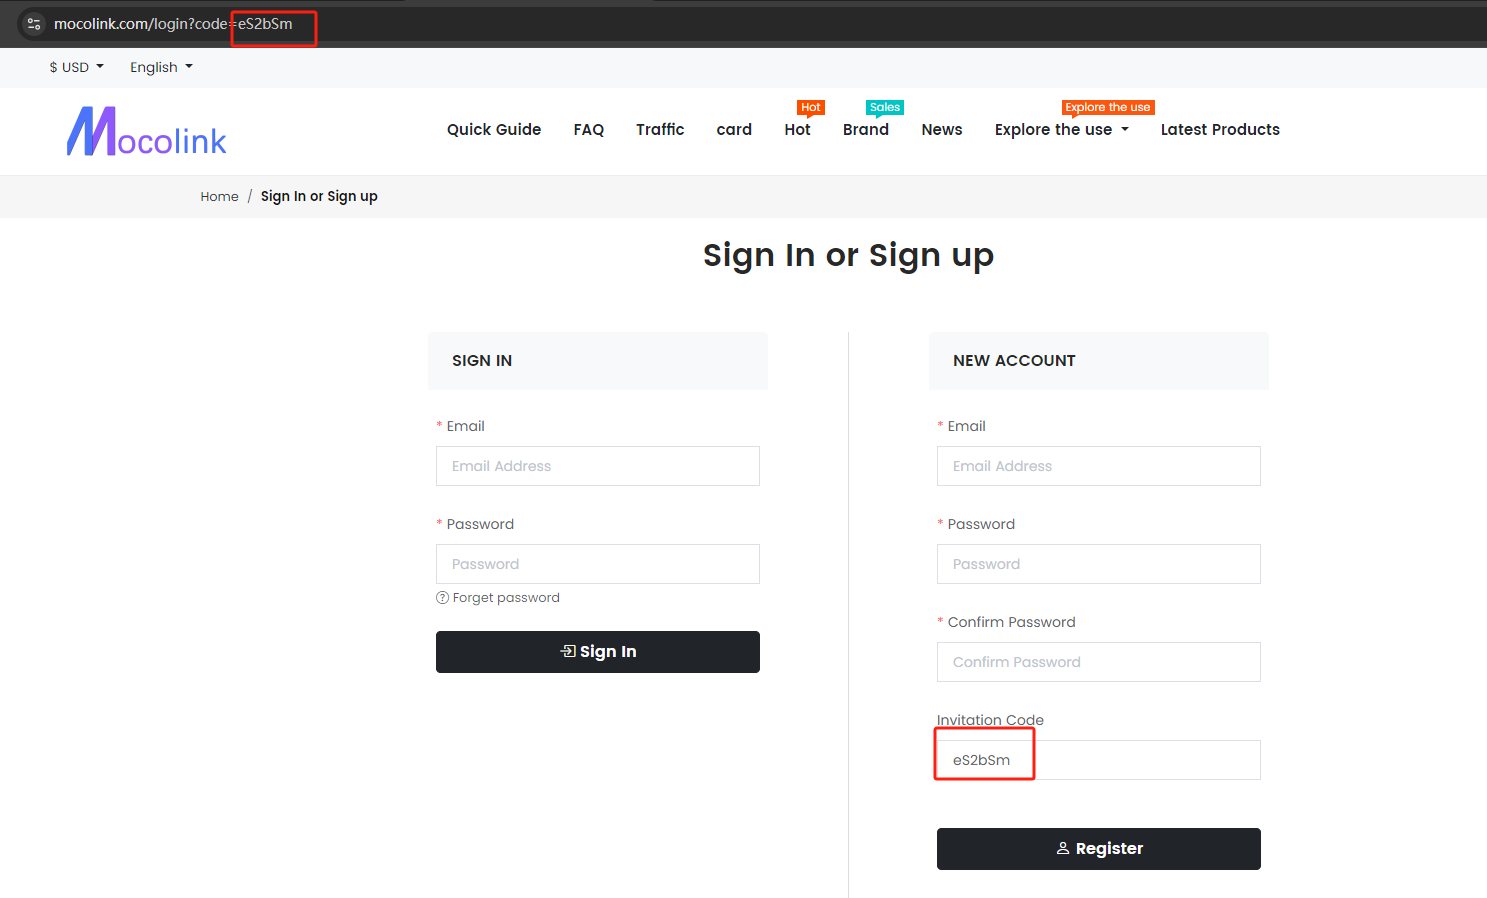Open the English language dropdown
The image size is (1487, 898).
coord(161,67)
